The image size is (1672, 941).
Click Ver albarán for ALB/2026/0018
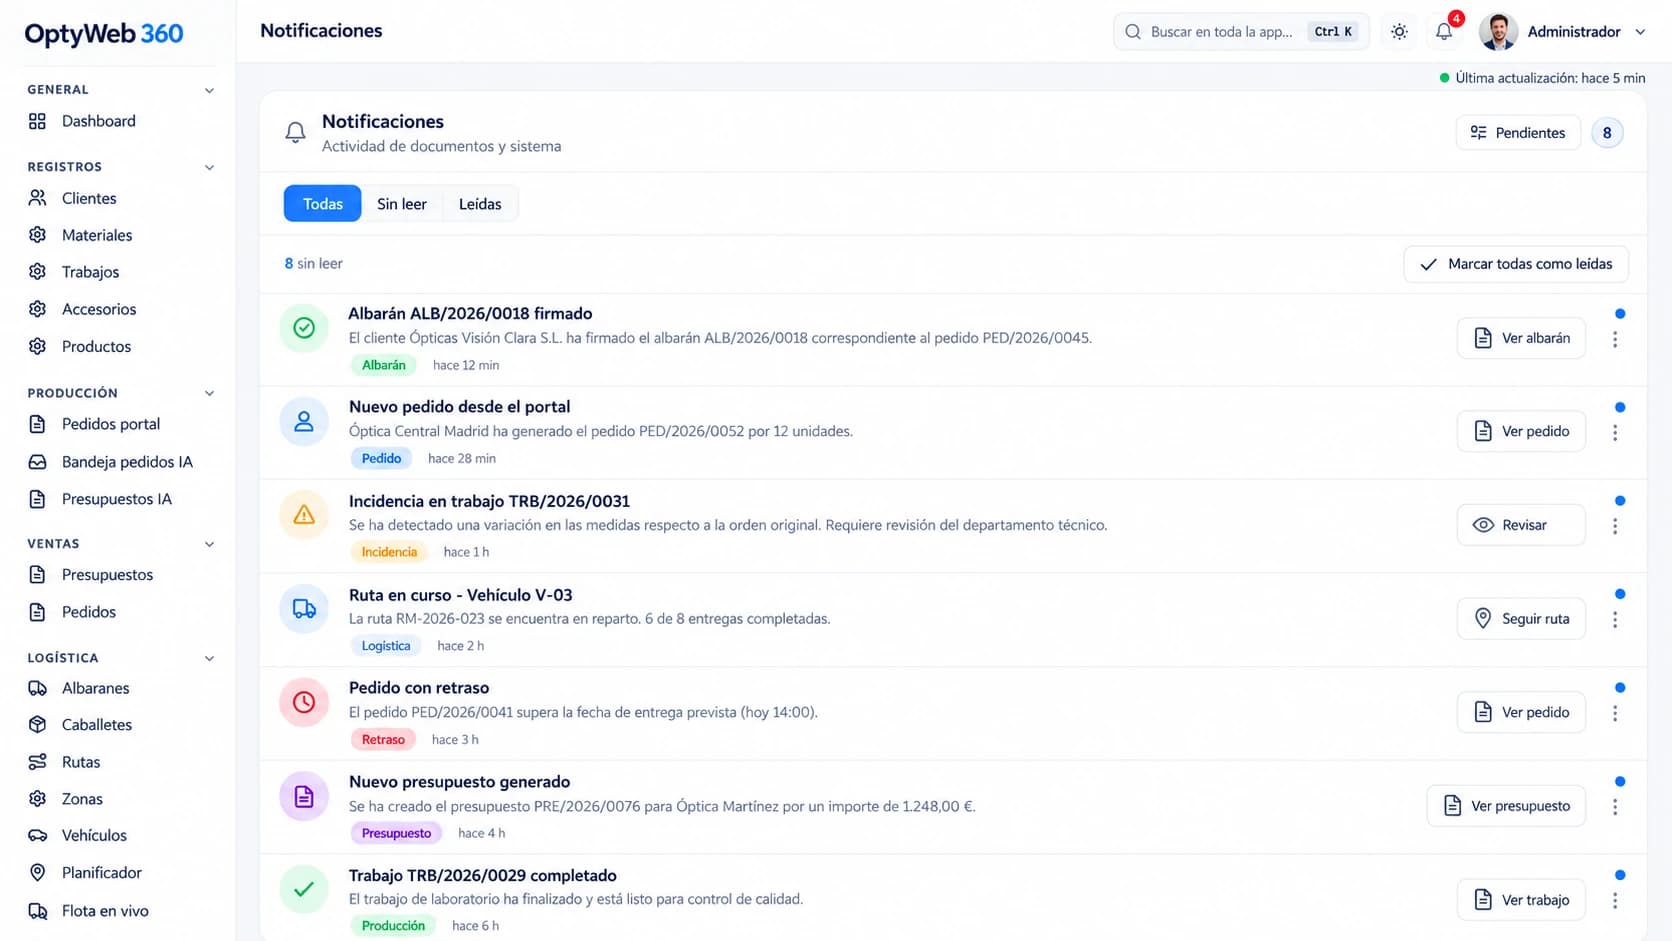coord(1521,338)
